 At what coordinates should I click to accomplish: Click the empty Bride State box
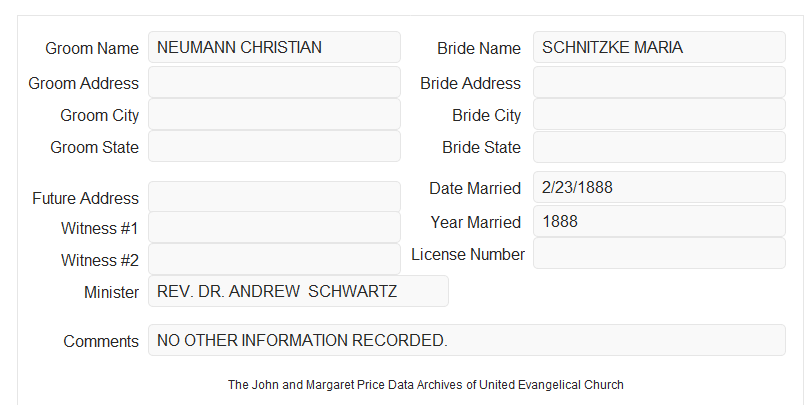(659, 147)
